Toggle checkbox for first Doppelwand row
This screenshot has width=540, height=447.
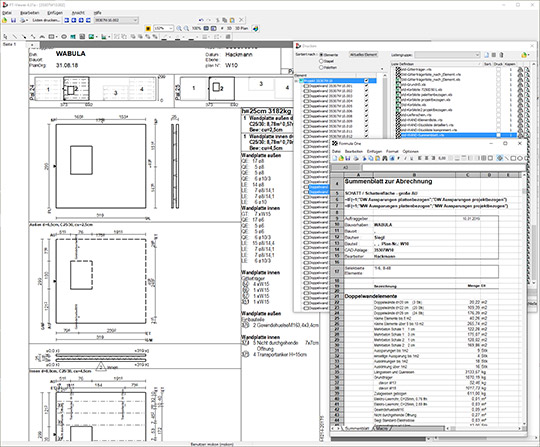(x=366, y=86)
